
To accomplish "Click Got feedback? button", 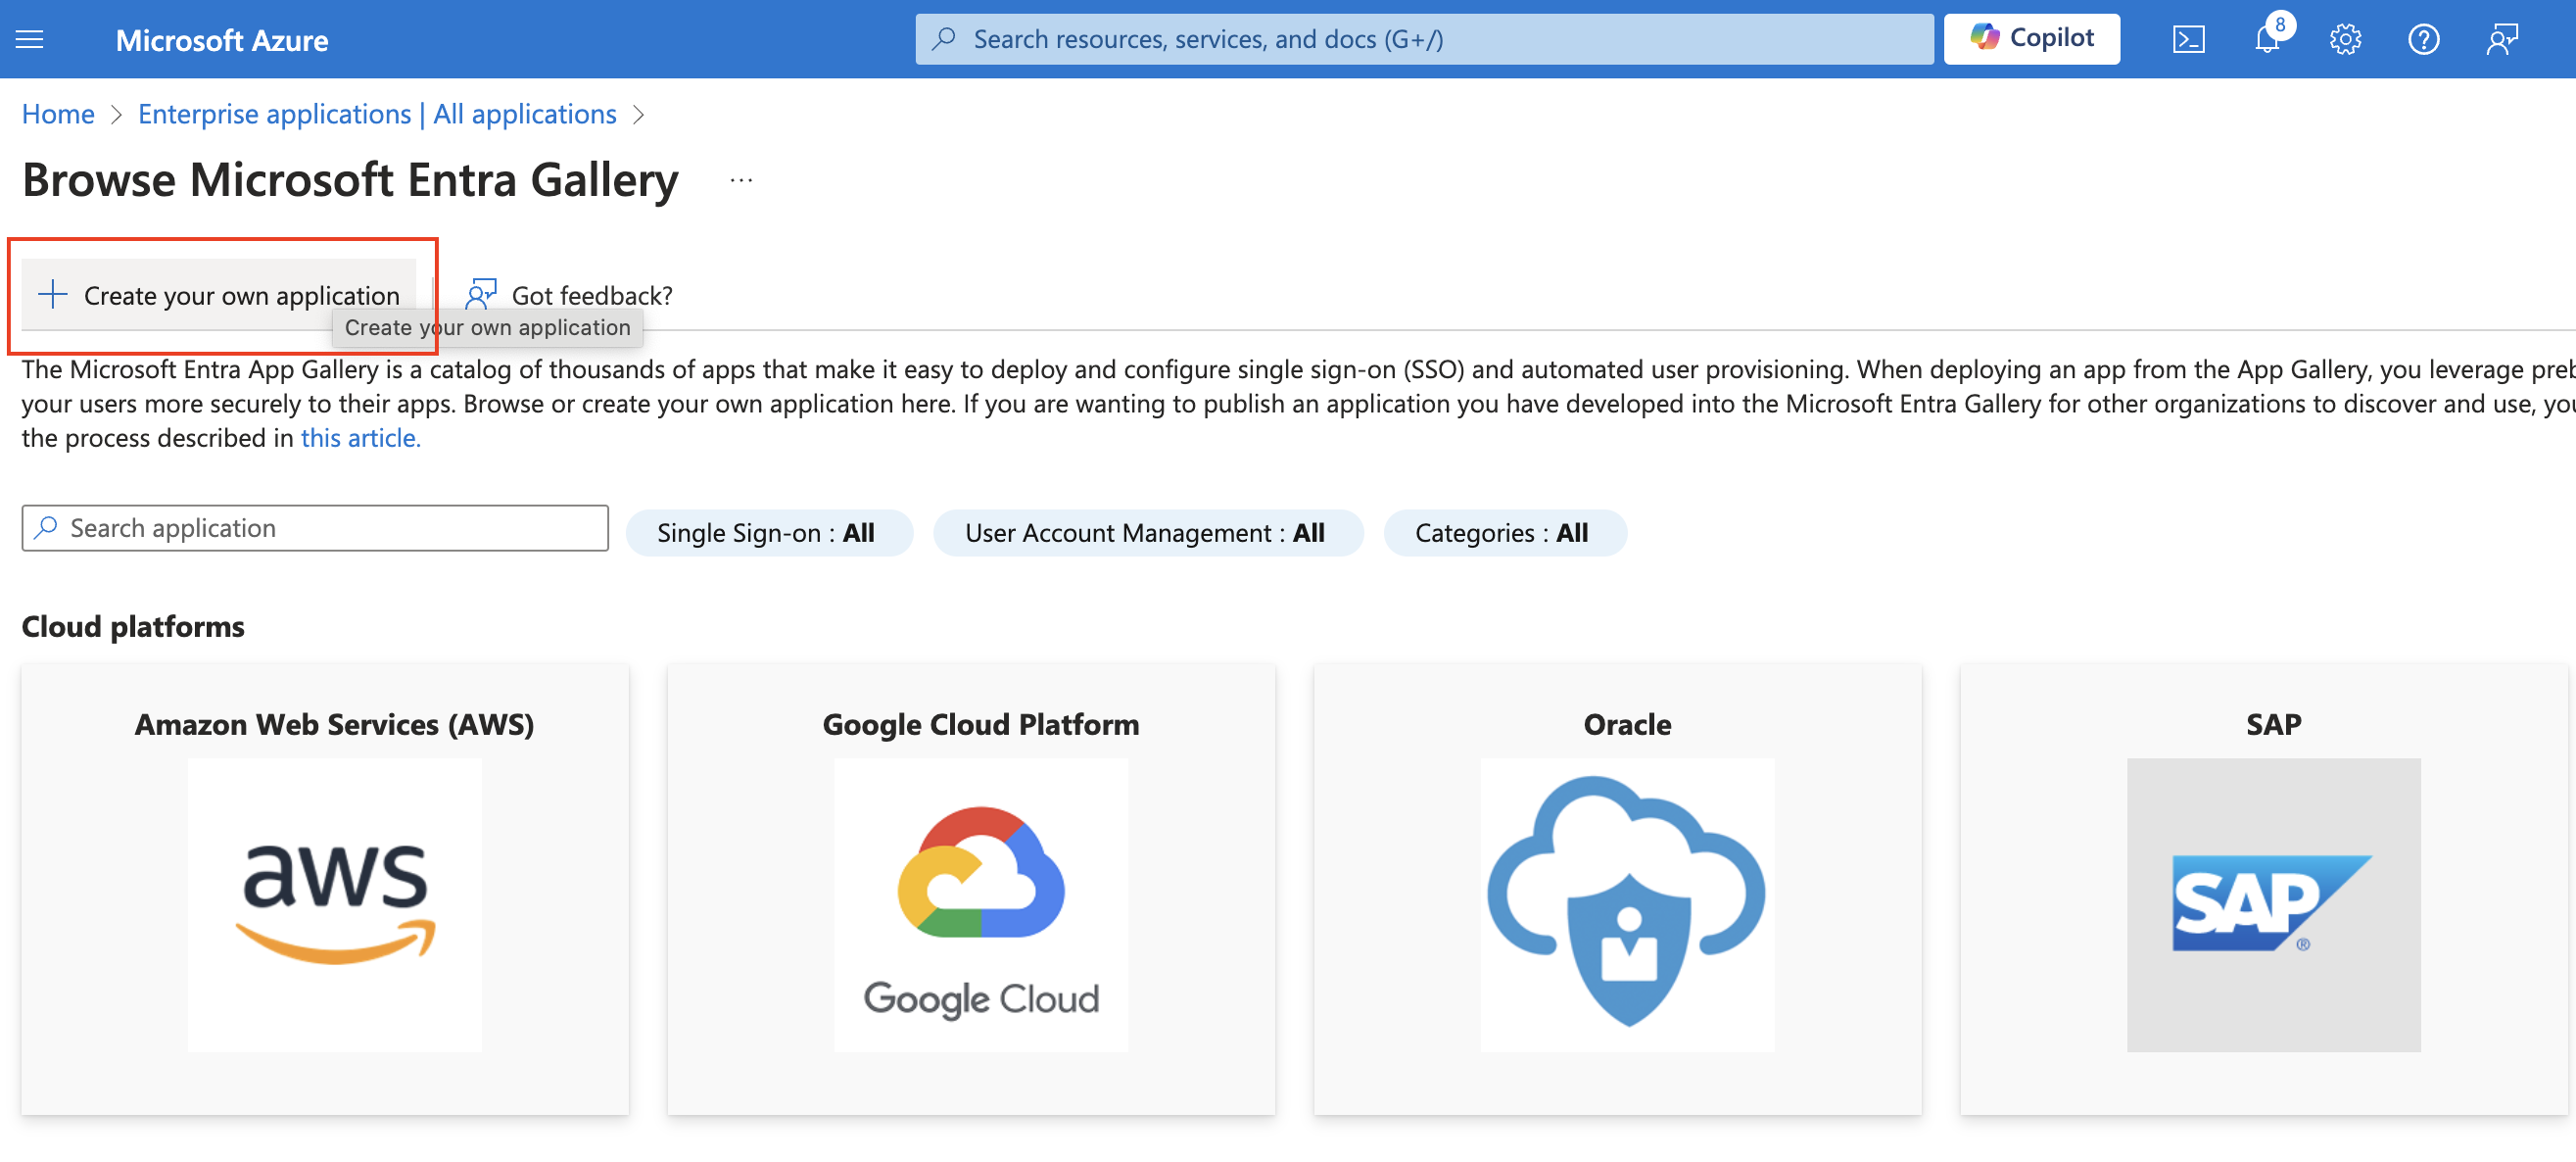I will pos(569,295).
